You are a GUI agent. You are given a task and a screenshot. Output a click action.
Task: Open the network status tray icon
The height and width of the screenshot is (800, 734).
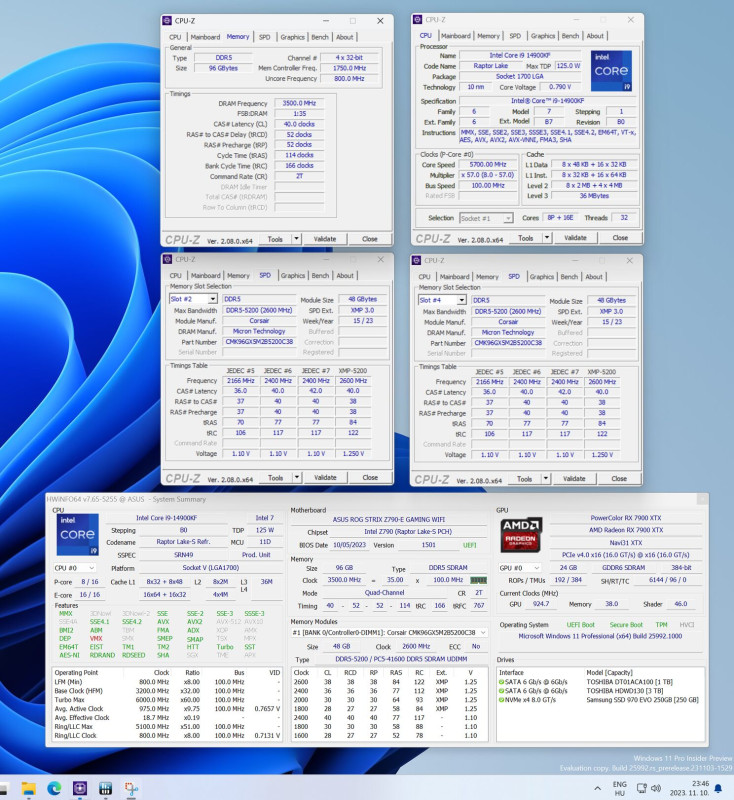tap(642, 788)
